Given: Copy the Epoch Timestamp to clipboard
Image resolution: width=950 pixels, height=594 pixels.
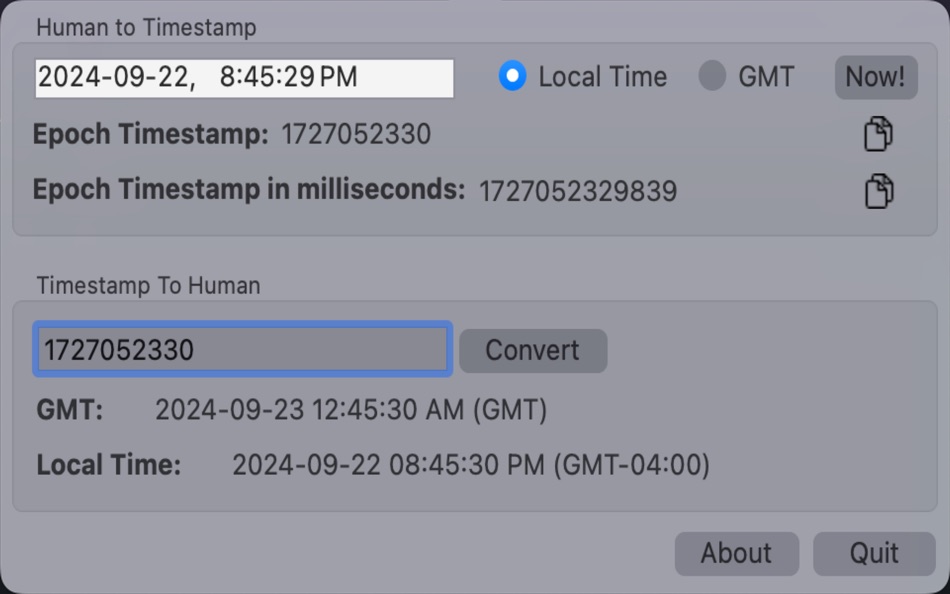Looking at the screenshot, I should tap(877, 133).
